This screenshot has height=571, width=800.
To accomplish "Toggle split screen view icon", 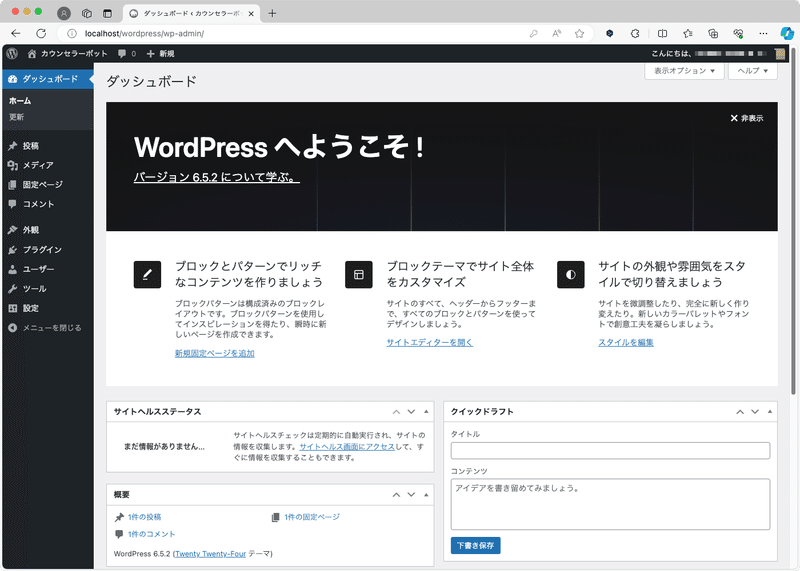I will point(662,34).
